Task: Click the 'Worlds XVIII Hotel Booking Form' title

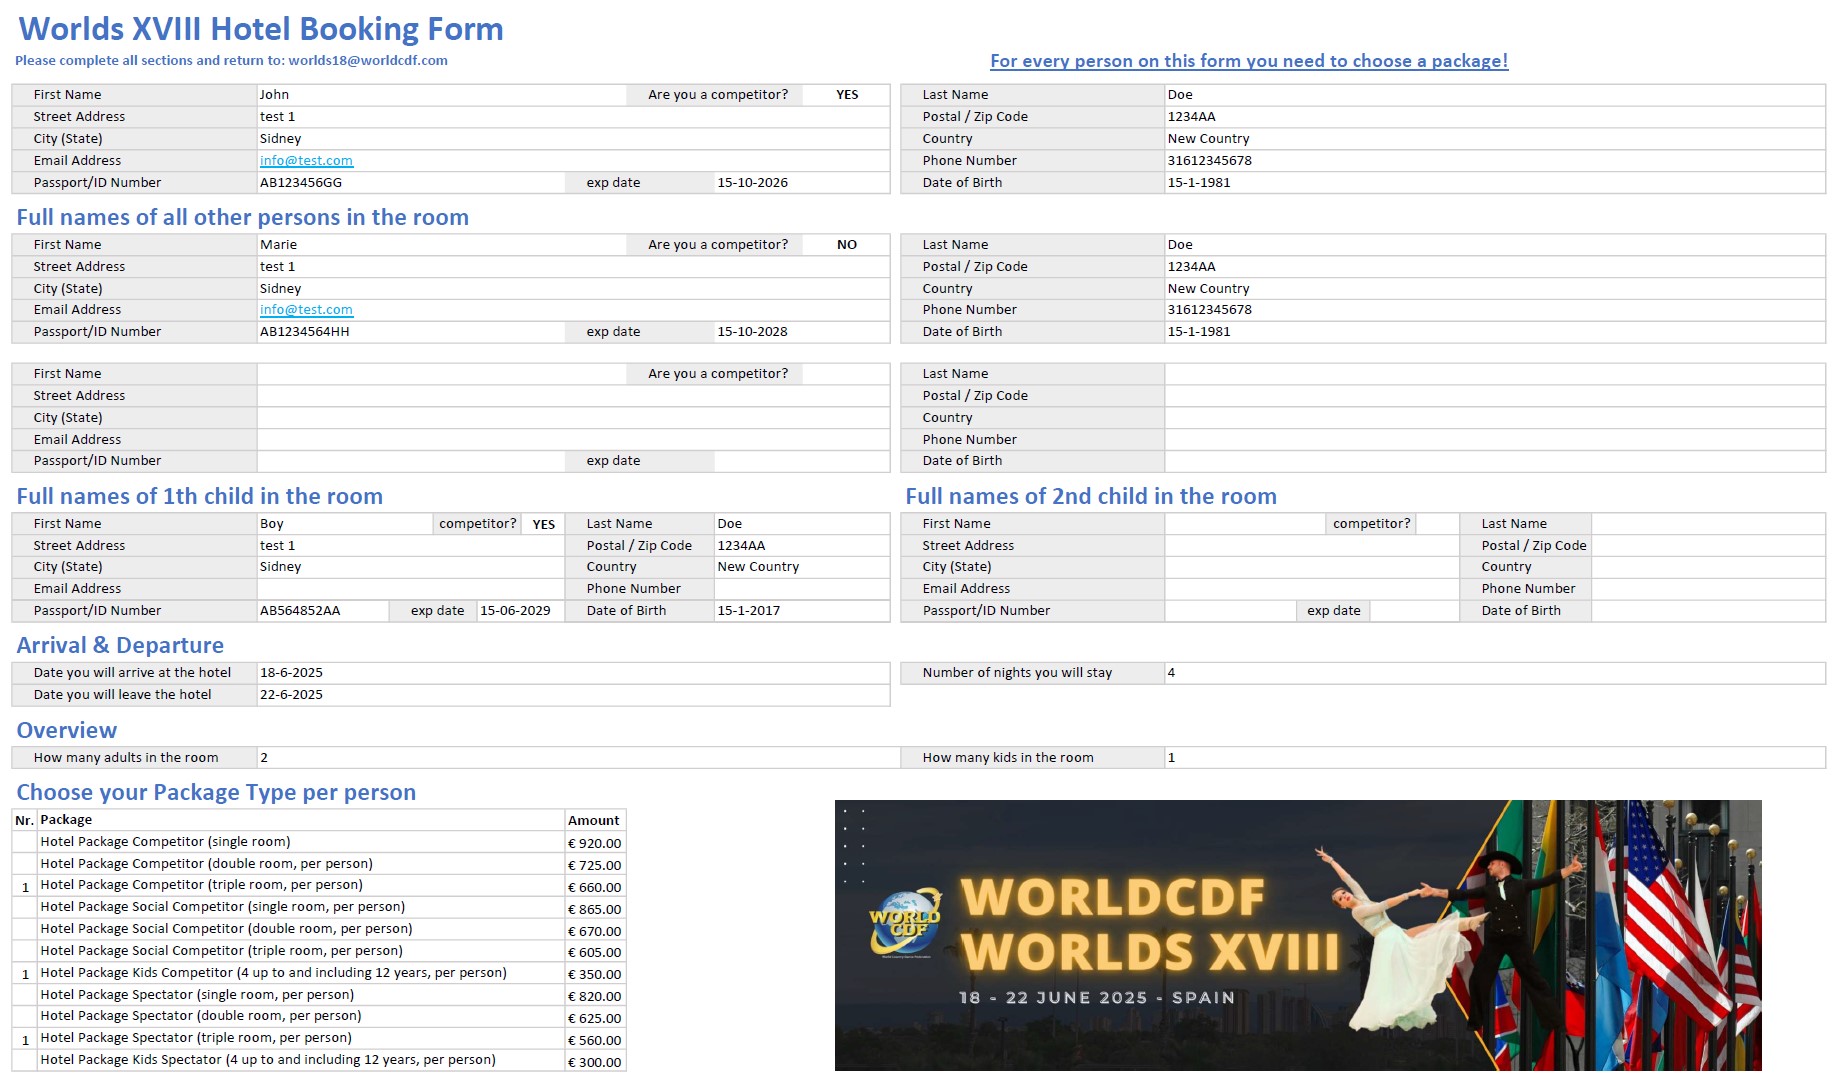Action: (261, 29)
